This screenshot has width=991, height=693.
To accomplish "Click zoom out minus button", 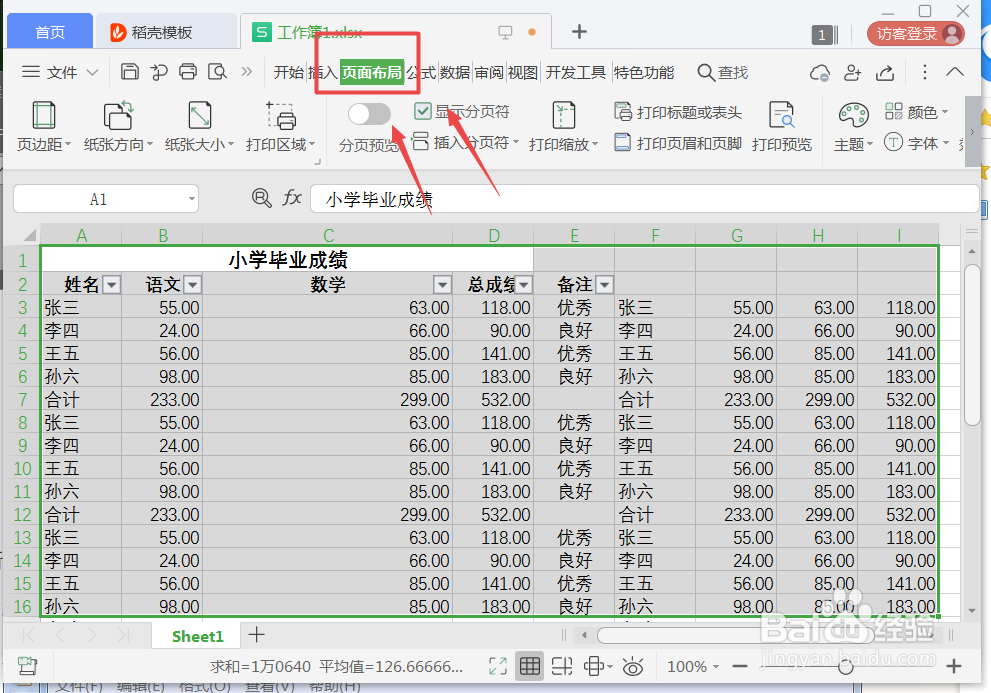I will pos(739,666).
